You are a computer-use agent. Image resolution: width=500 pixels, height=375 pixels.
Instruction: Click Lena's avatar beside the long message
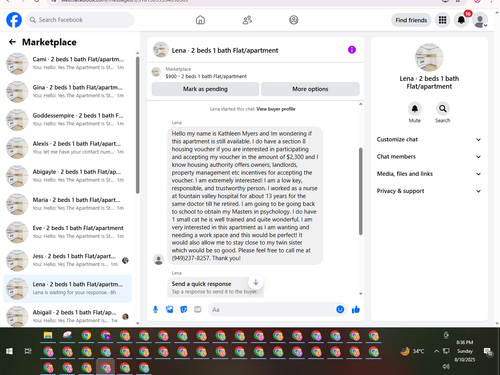[158, 260]
